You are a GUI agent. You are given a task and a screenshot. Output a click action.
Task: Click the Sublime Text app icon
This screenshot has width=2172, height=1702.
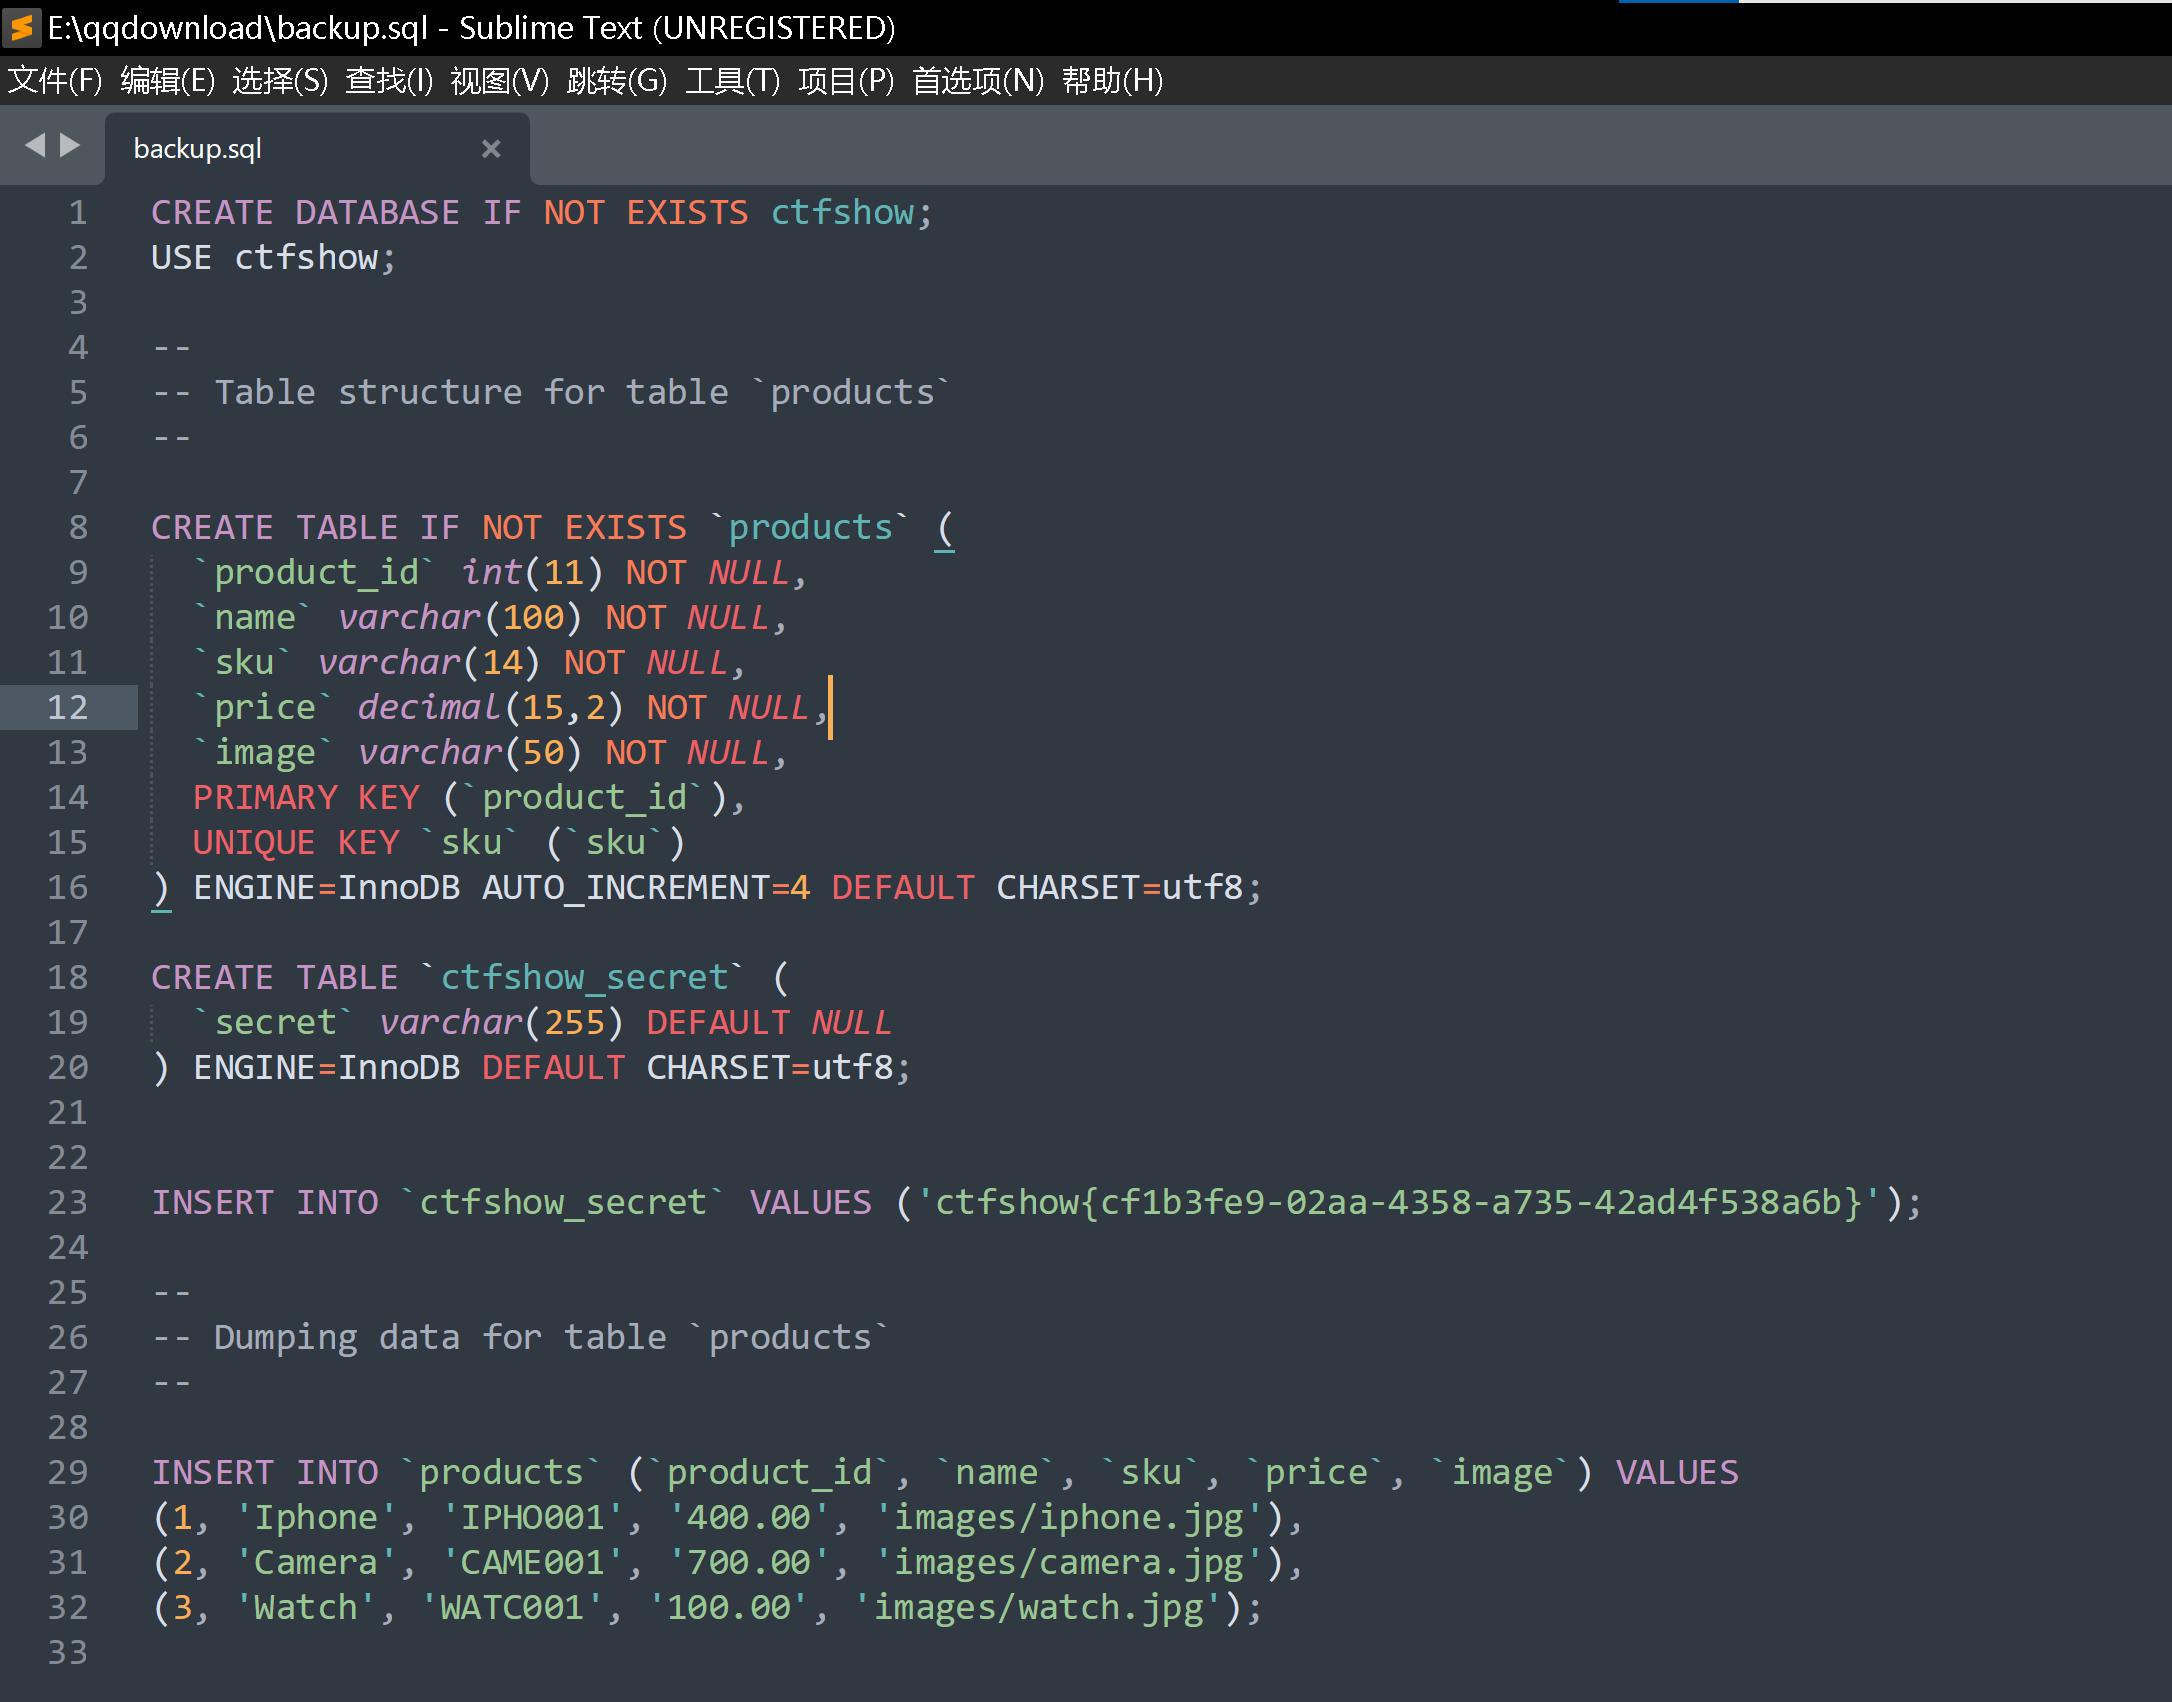(x=22, y=27)
